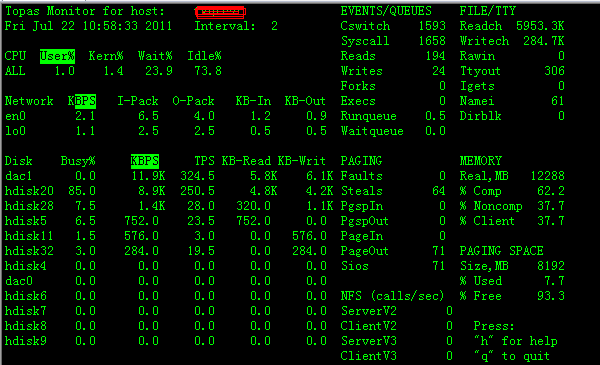
Task: Click the Wait% CPU column header
Action: pos(155,56)
